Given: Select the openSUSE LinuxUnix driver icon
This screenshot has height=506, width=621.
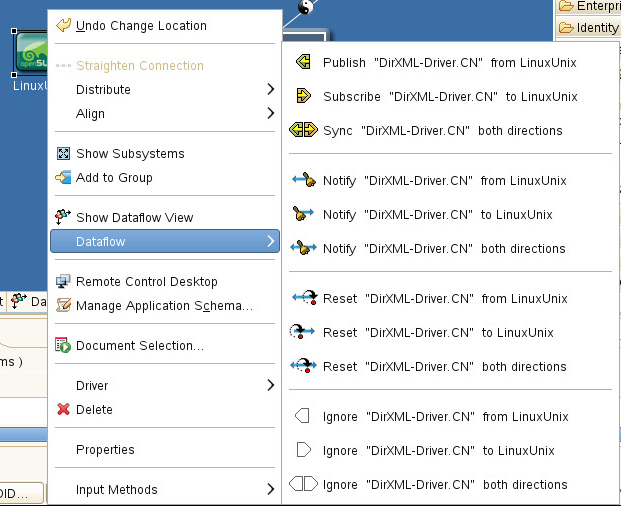Looking at the screenshot, I should [x=31, y=53].
